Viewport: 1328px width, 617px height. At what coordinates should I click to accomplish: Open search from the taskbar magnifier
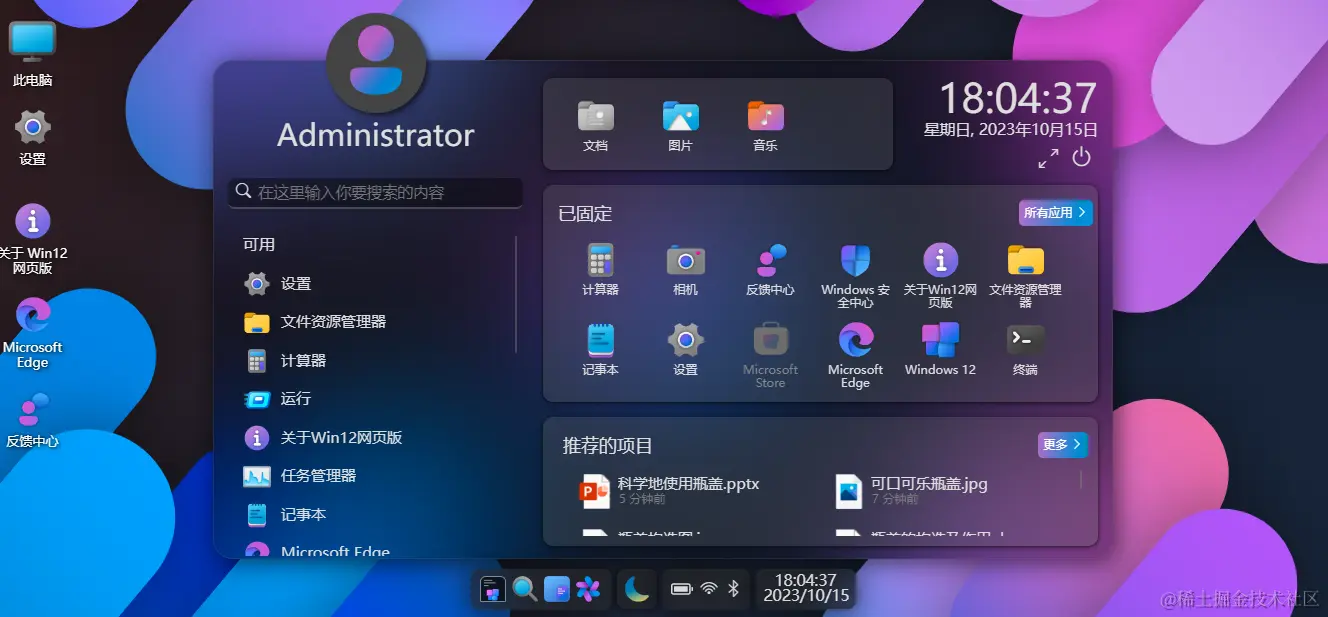525,589
